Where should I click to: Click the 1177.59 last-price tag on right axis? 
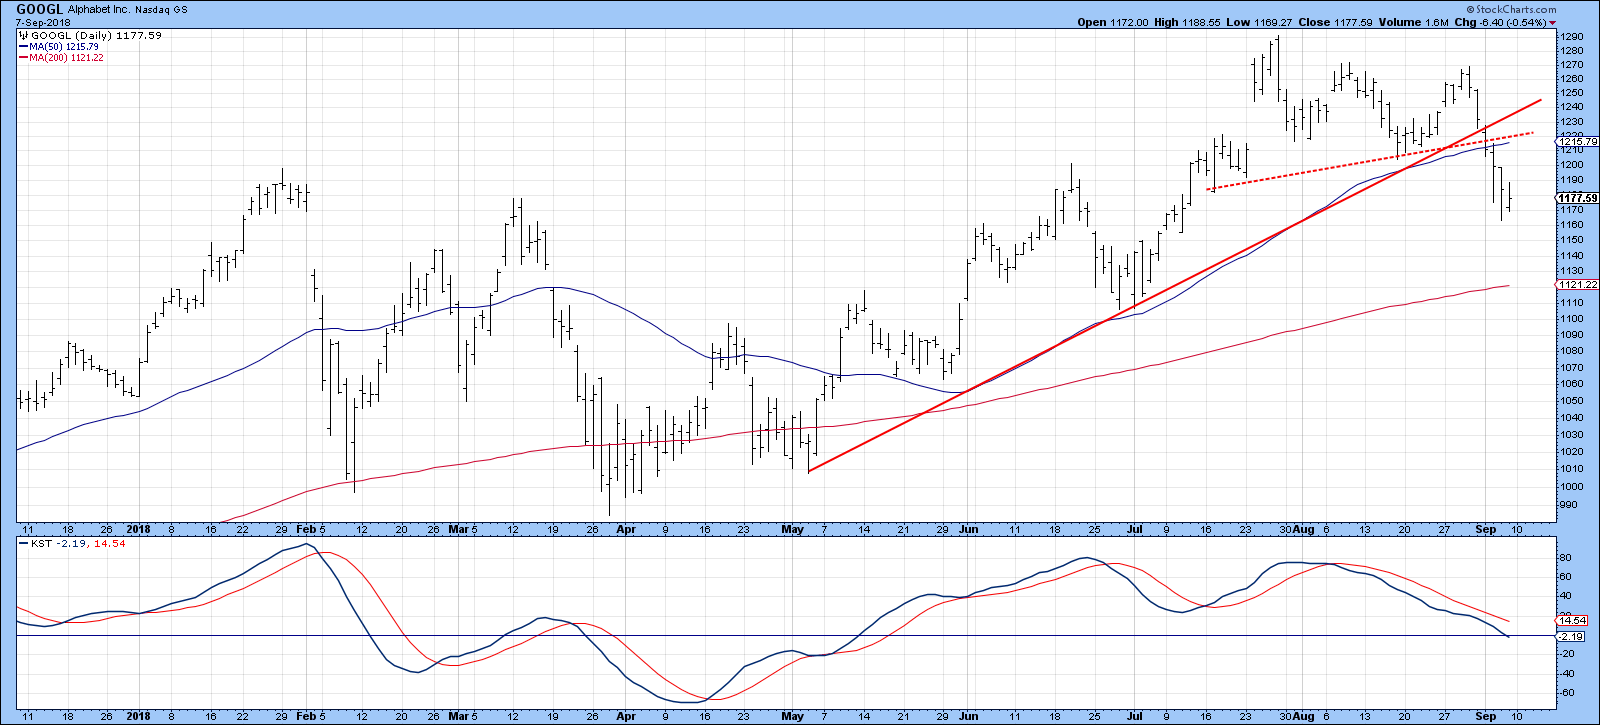coord(1578,198)
